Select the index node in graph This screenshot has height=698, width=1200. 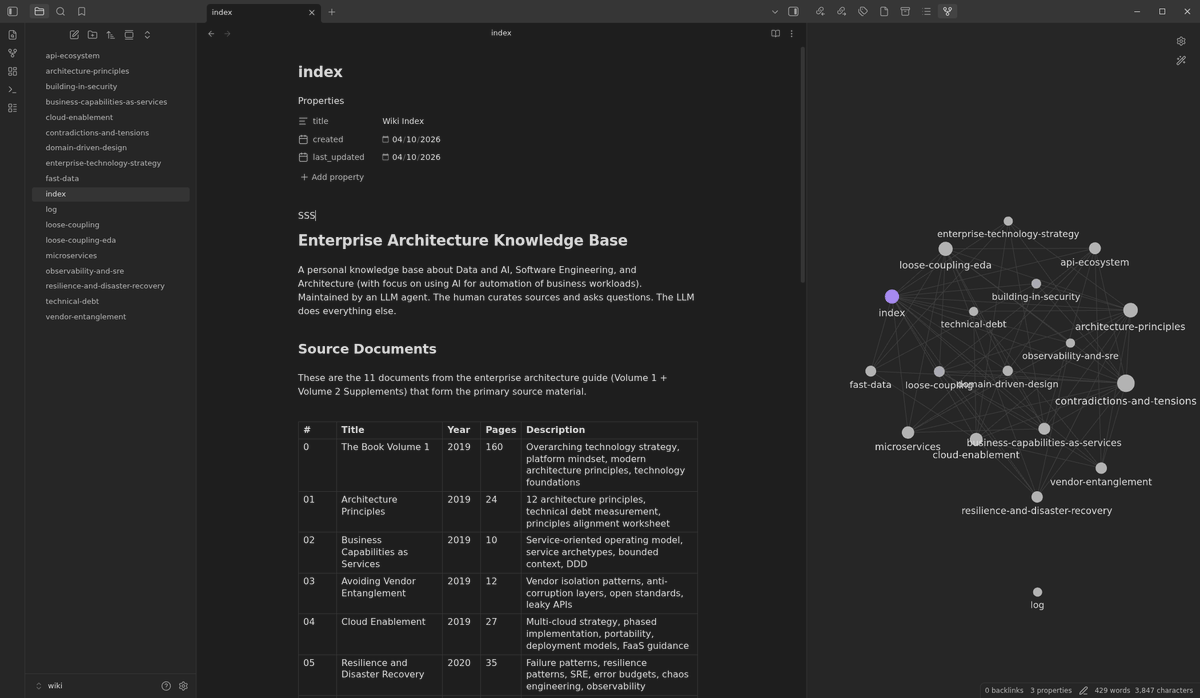[892, 296]
